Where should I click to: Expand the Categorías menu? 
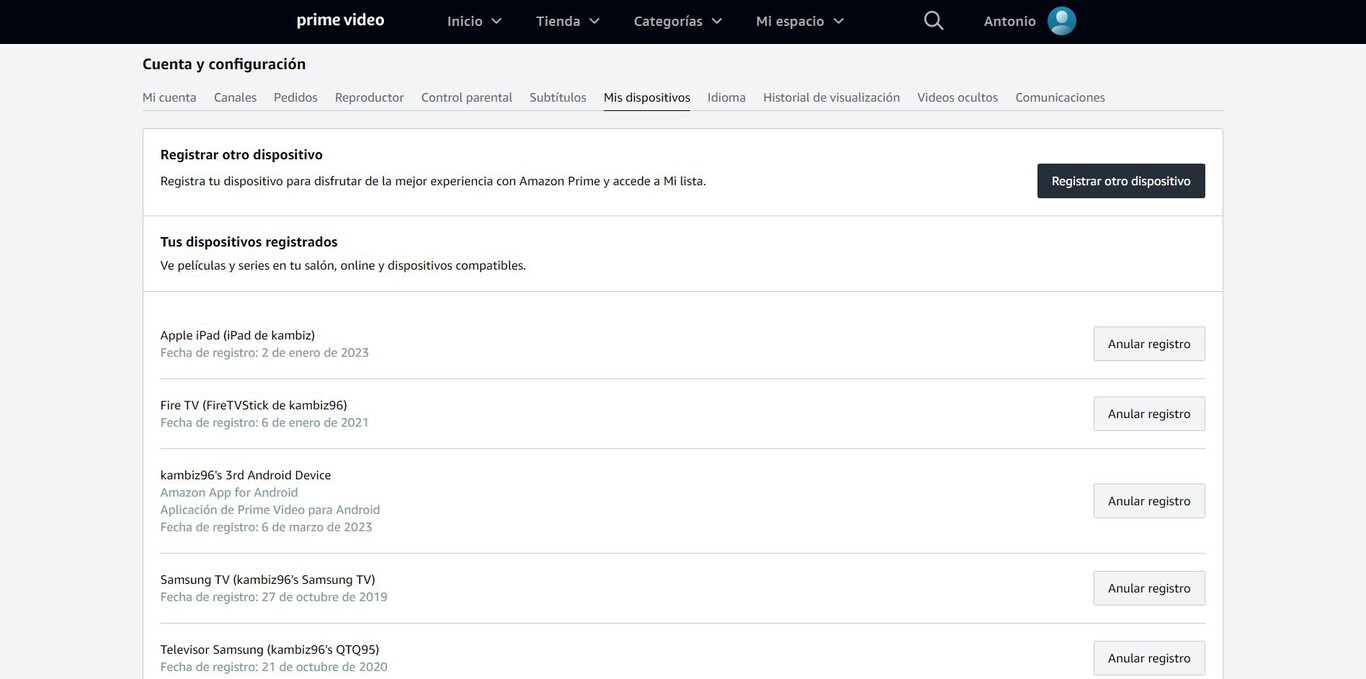point(677,21)
